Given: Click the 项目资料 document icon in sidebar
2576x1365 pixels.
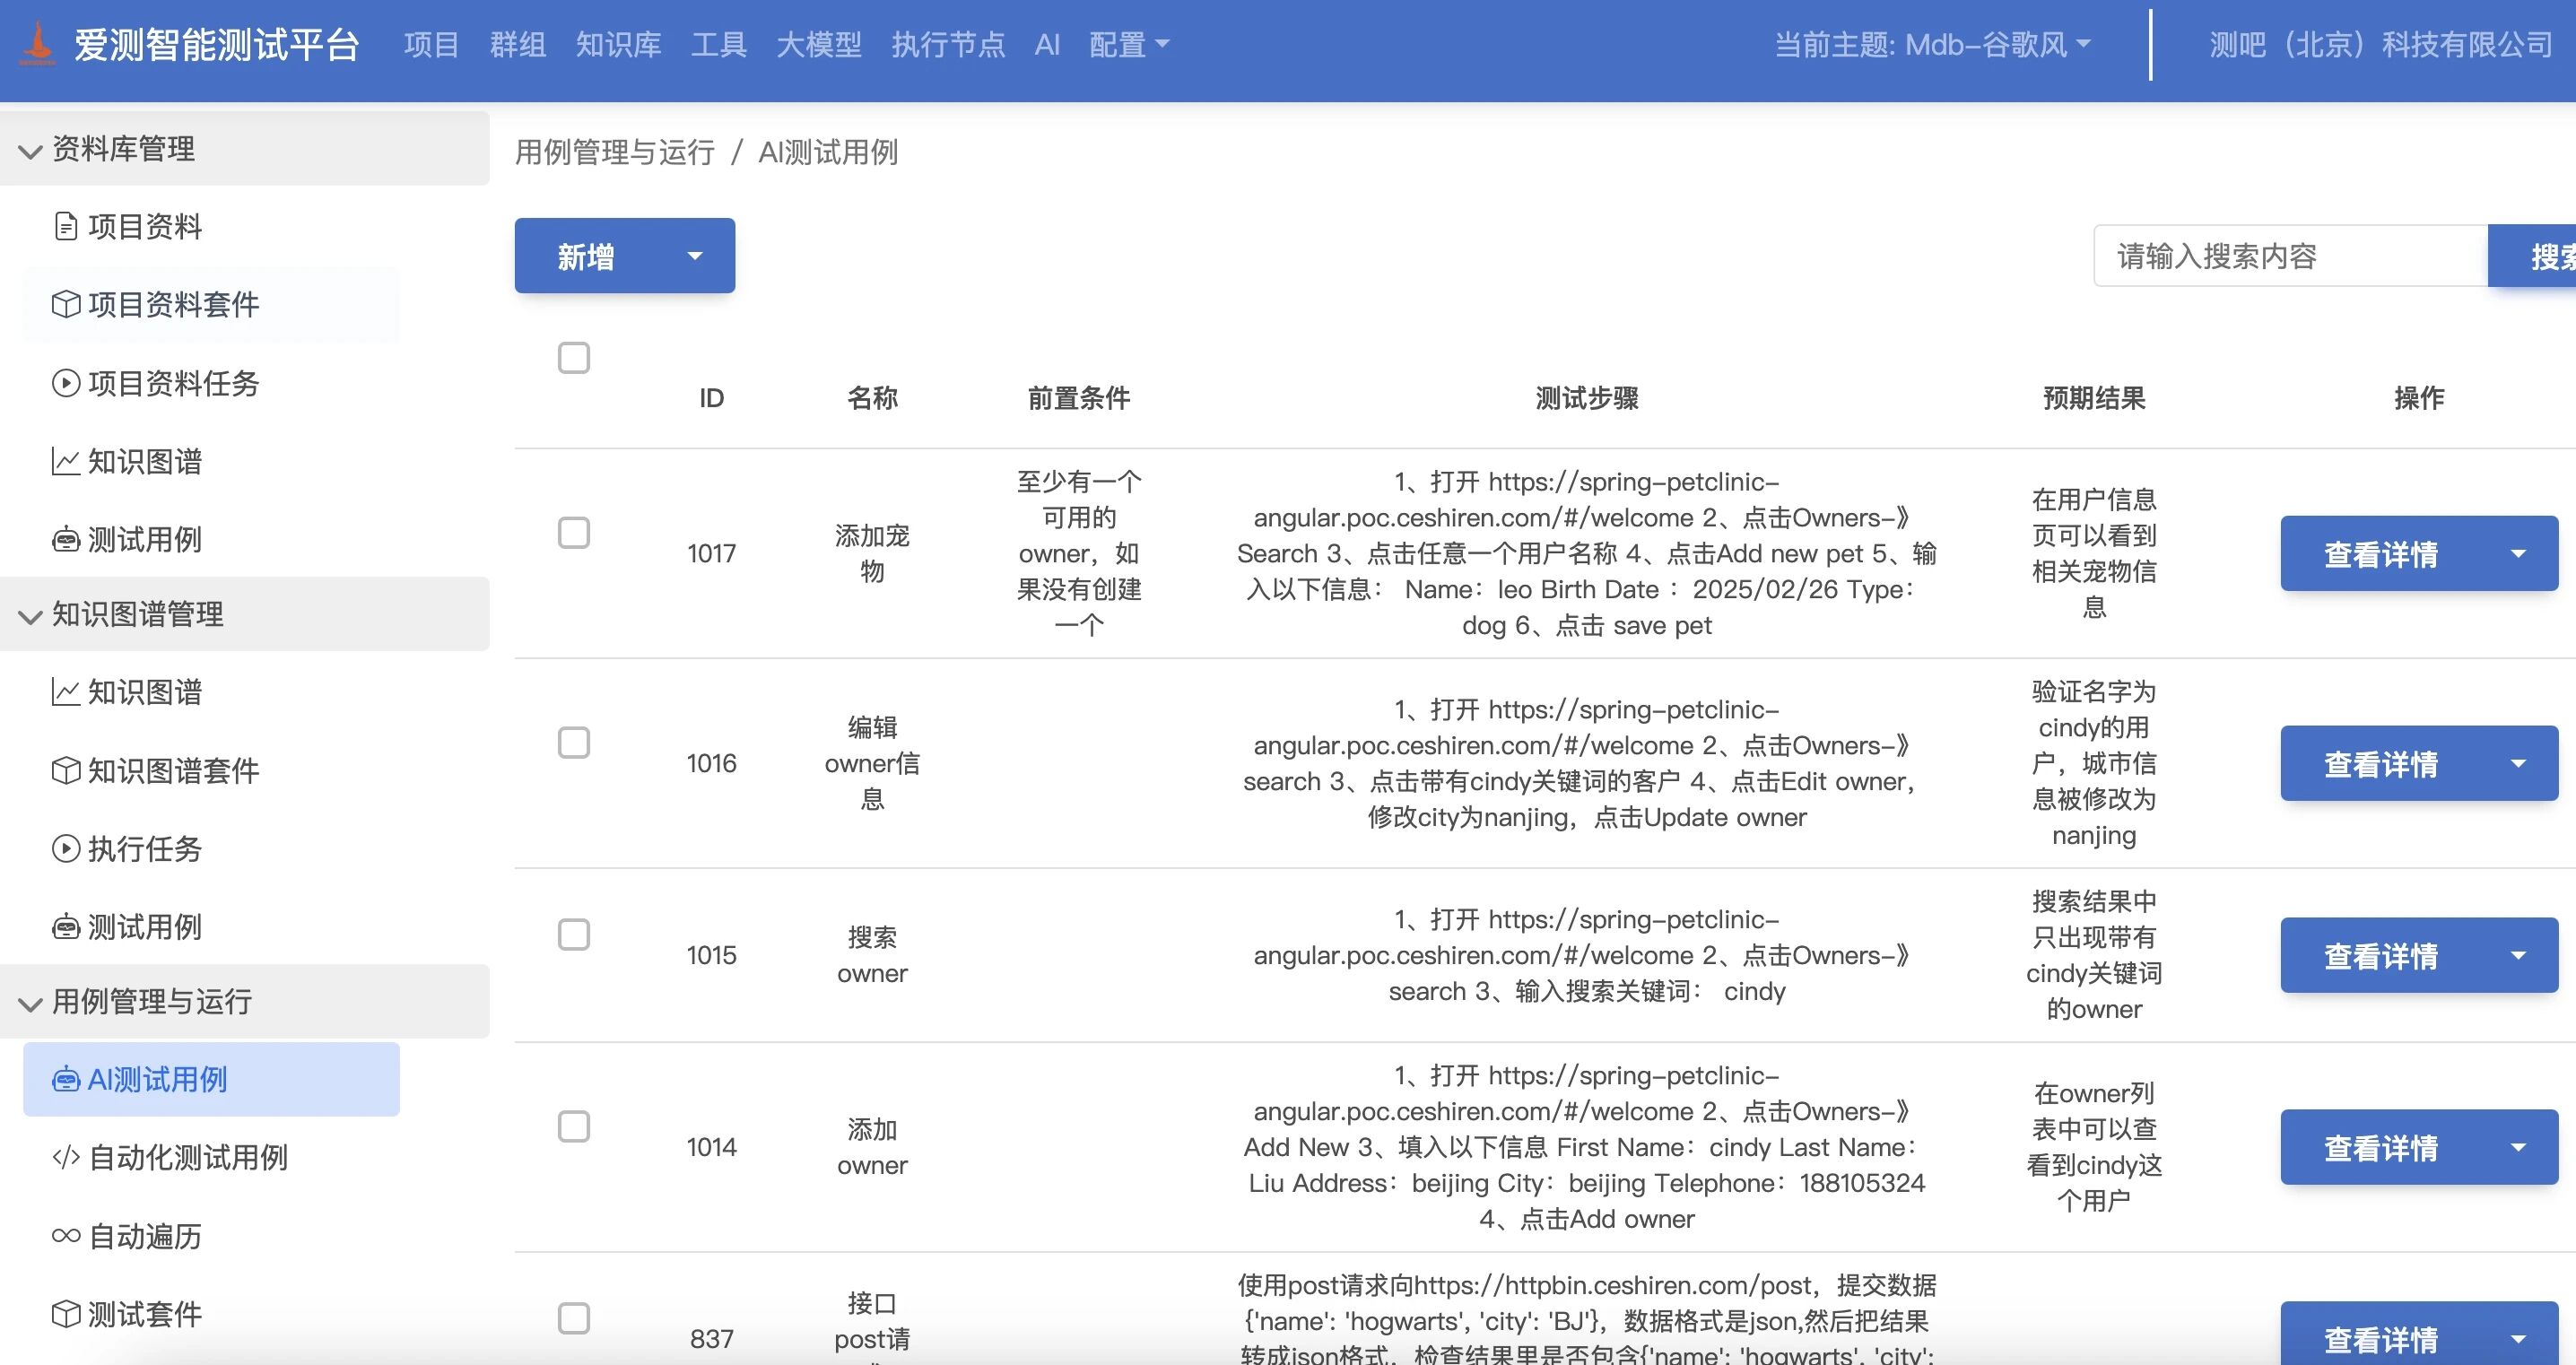Looking at the screenshot, I should click(65, 227).
